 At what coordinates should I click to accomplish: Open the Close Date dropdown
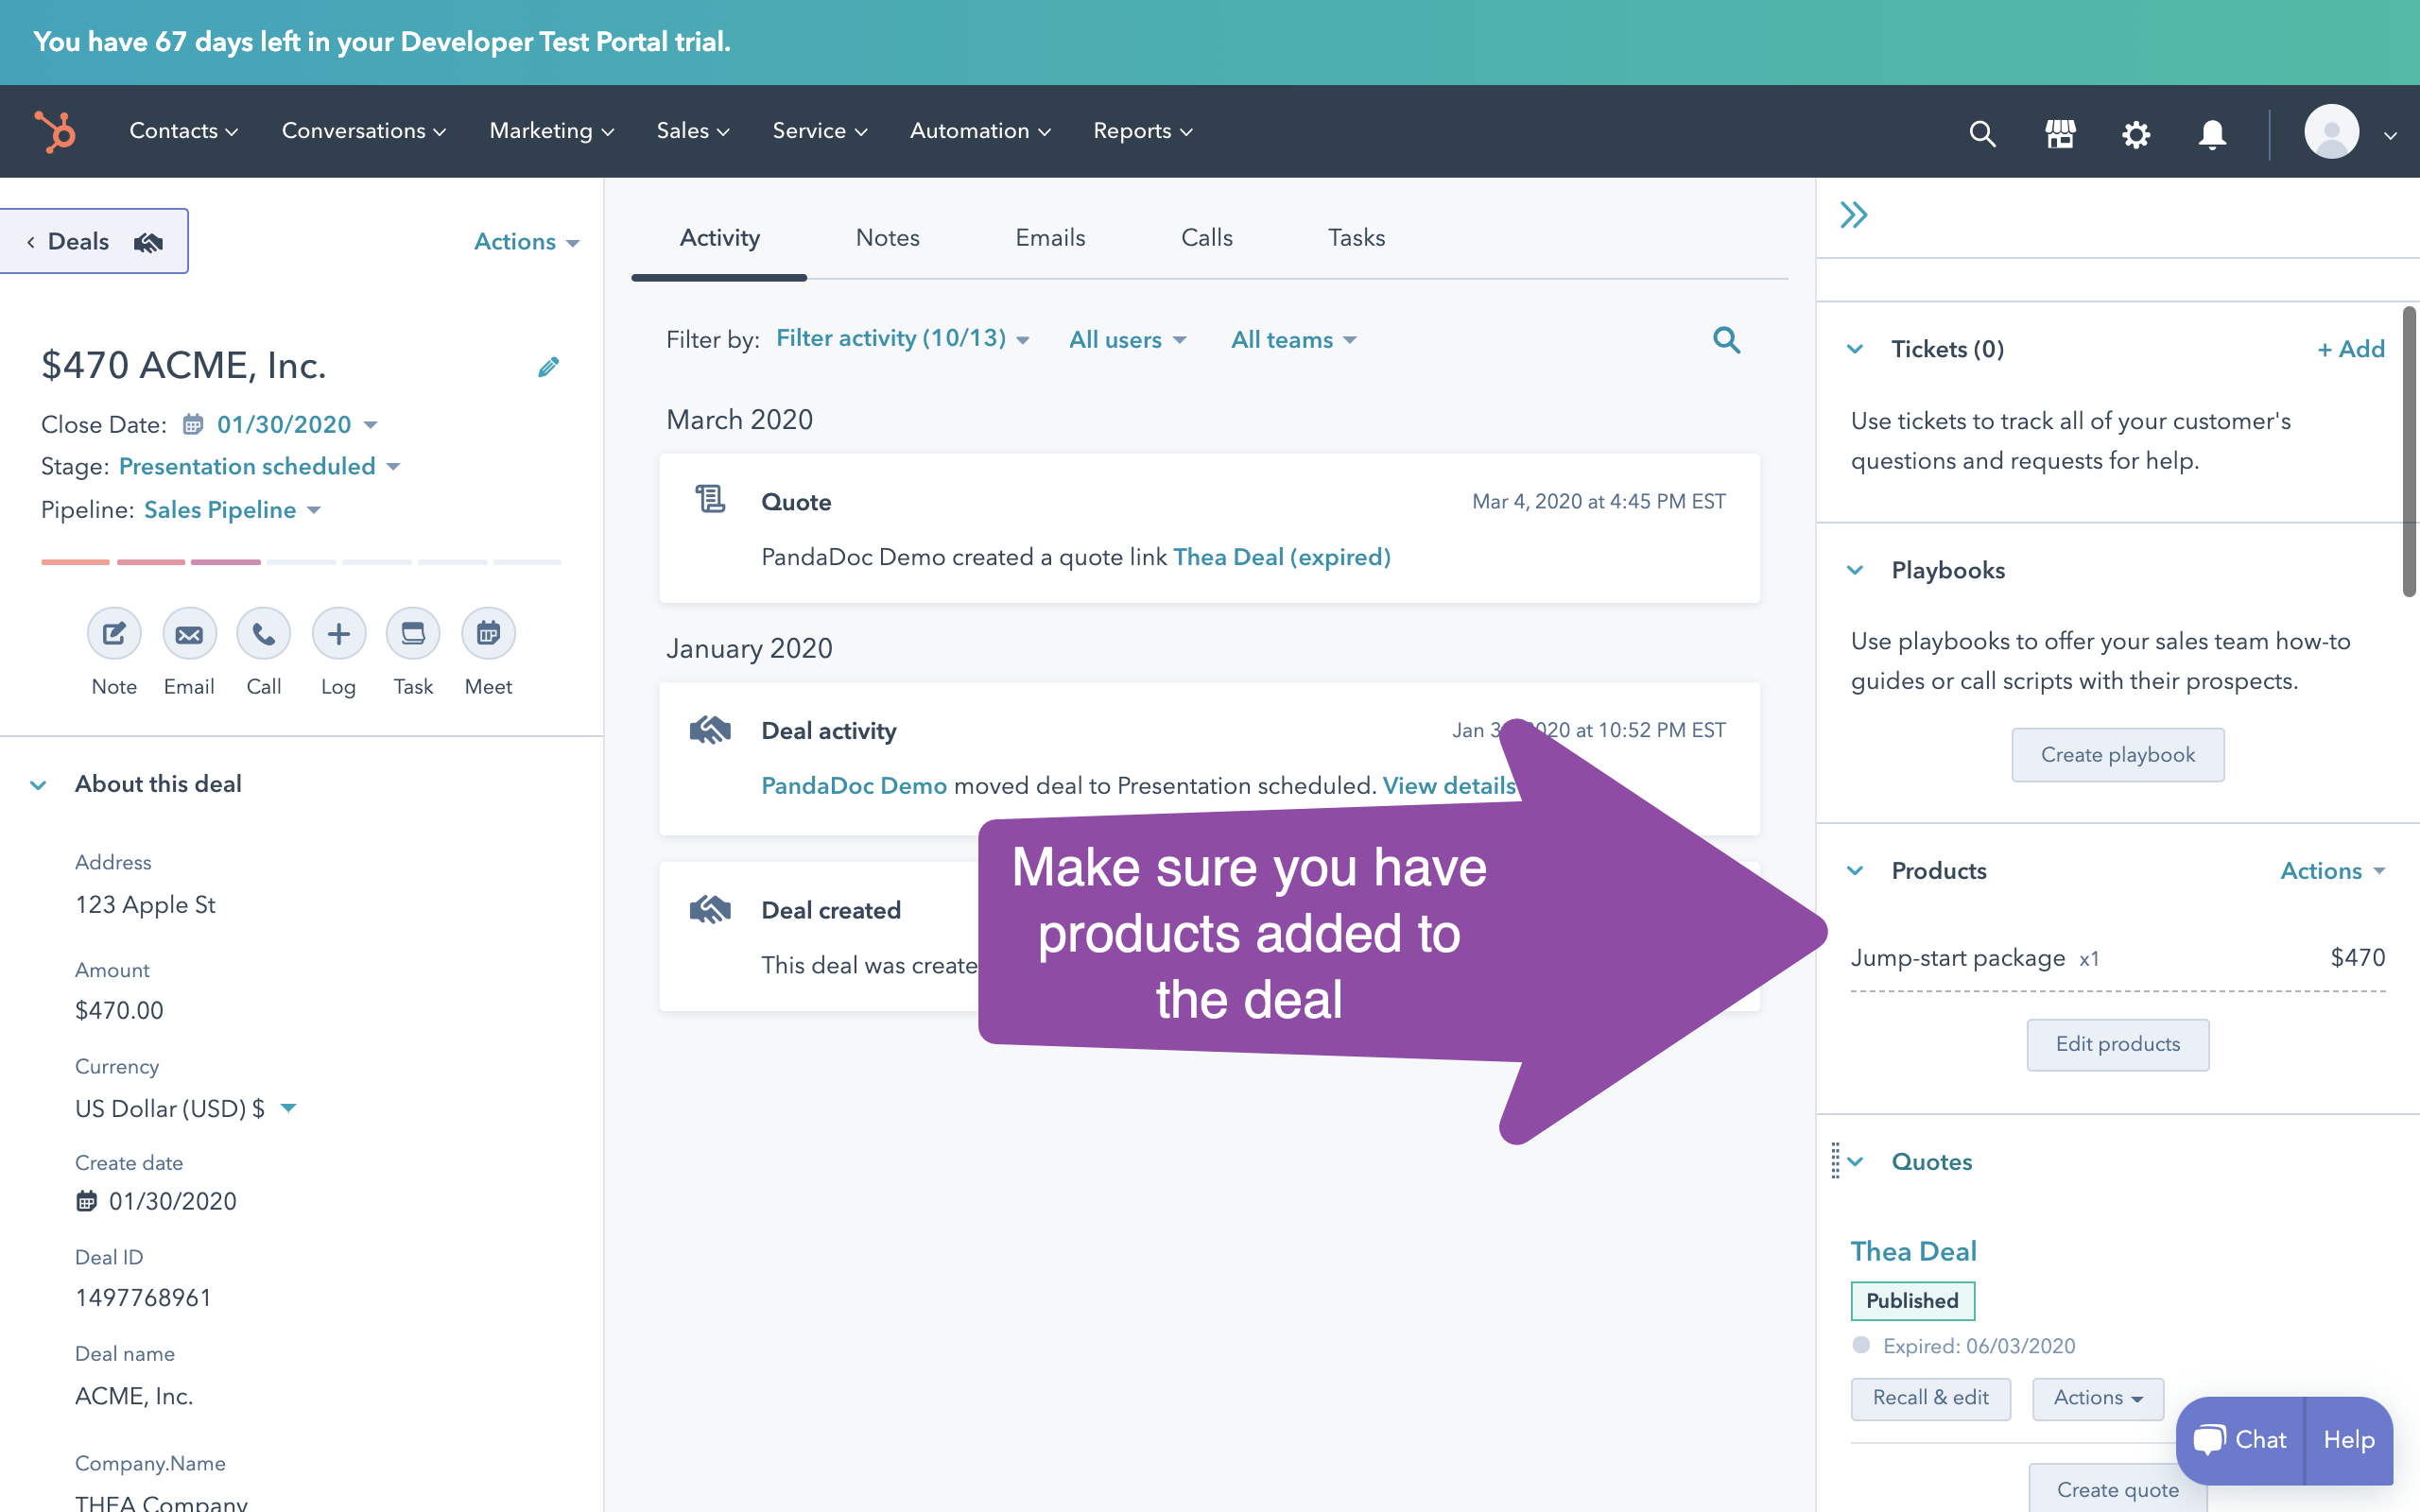[x=297, y=424]
